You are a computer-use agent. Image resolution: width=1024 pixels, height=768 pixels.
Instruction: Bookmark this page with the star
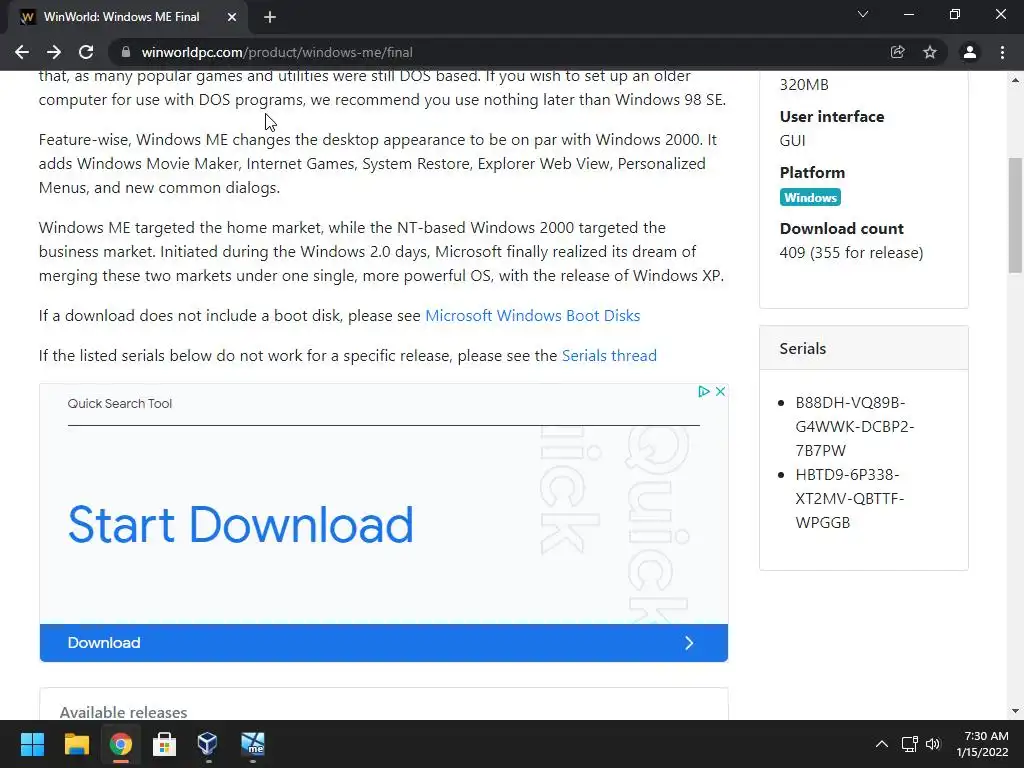tap(930, 52)
